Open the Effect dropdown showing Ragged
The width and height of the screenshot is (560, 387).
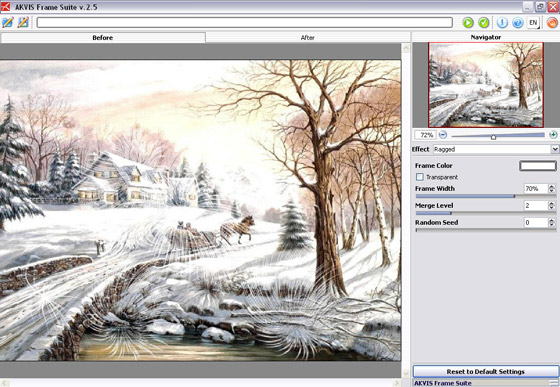496,149
